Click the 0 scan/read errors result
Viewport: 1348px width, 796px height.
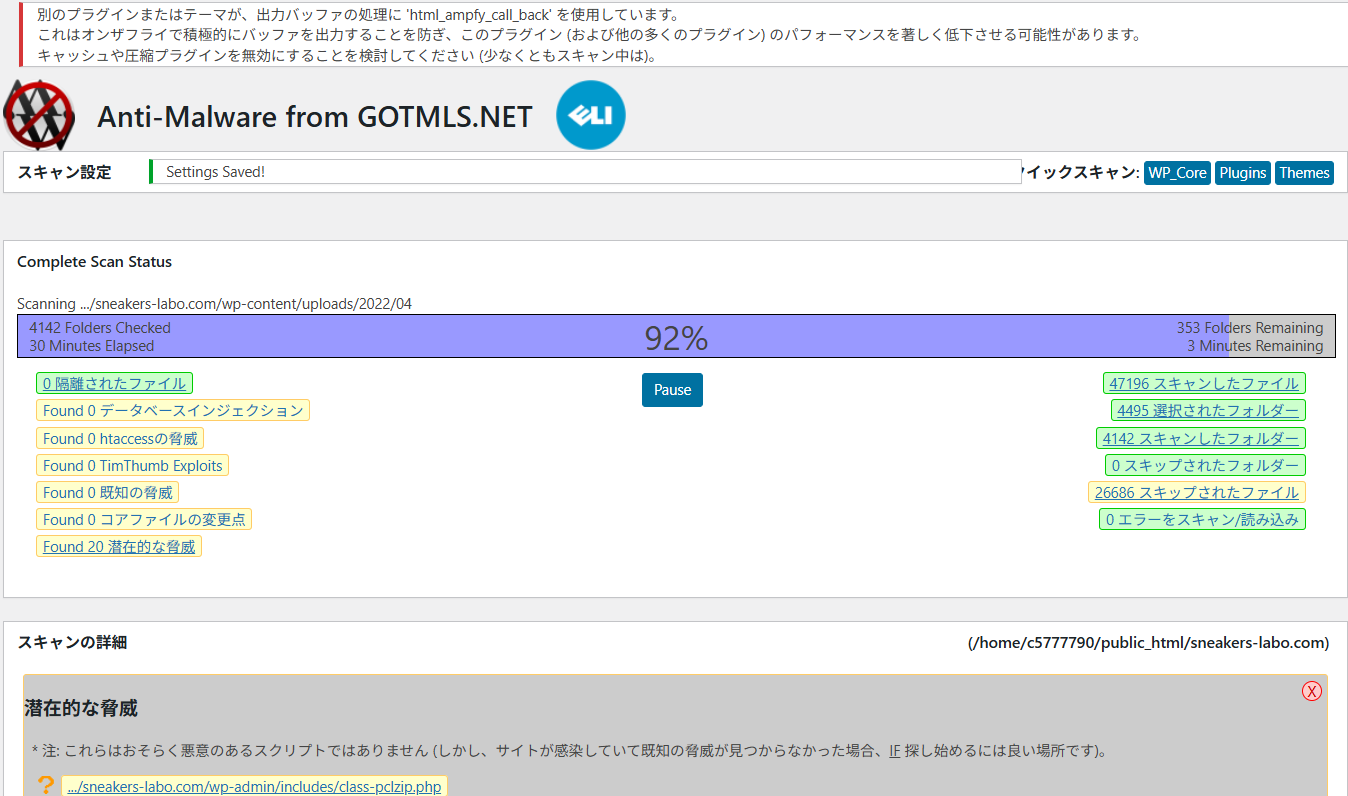(1202, 519)
